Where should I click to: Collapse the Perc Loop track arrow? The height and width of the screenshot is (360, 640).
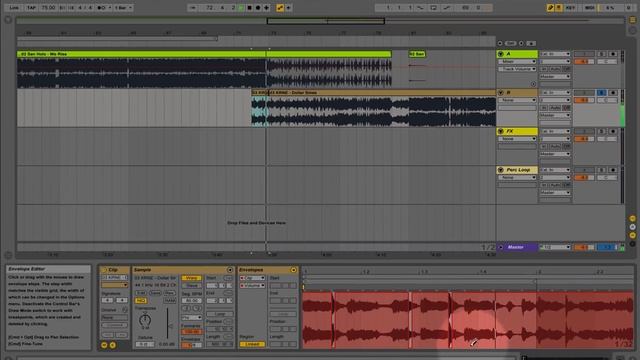tap(501, 170)
